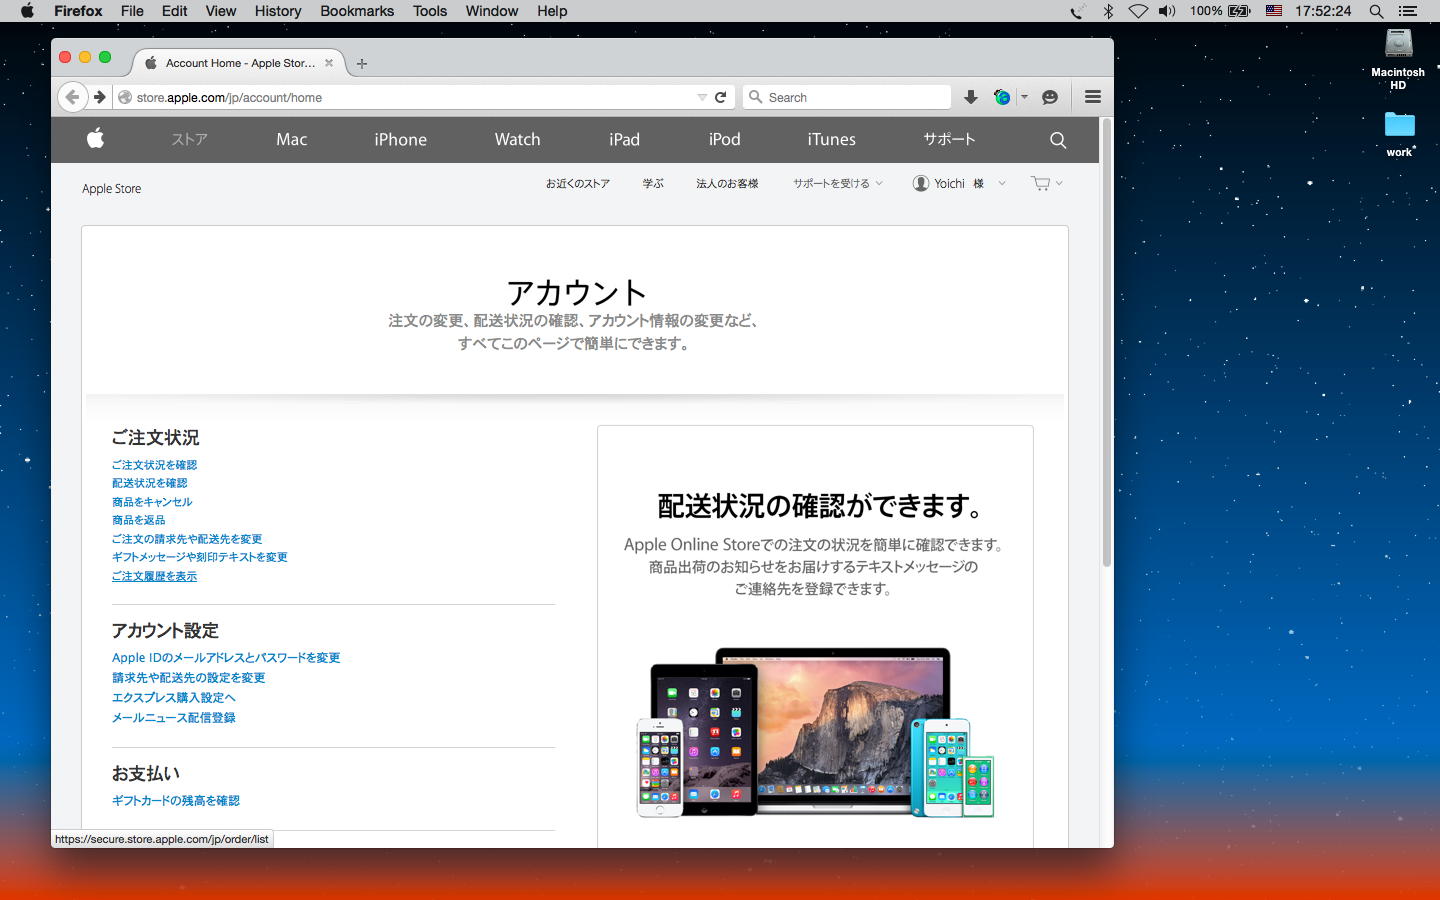Open the Tools menu
Screen dimensions: 1440x900
point(430,11)
